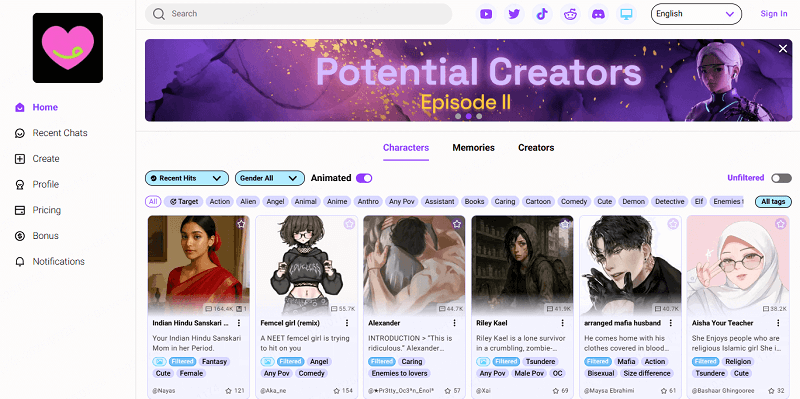The width and height of the screenshot is (800, 399).
Task: Select the Action tag filter
Action: 220,202
